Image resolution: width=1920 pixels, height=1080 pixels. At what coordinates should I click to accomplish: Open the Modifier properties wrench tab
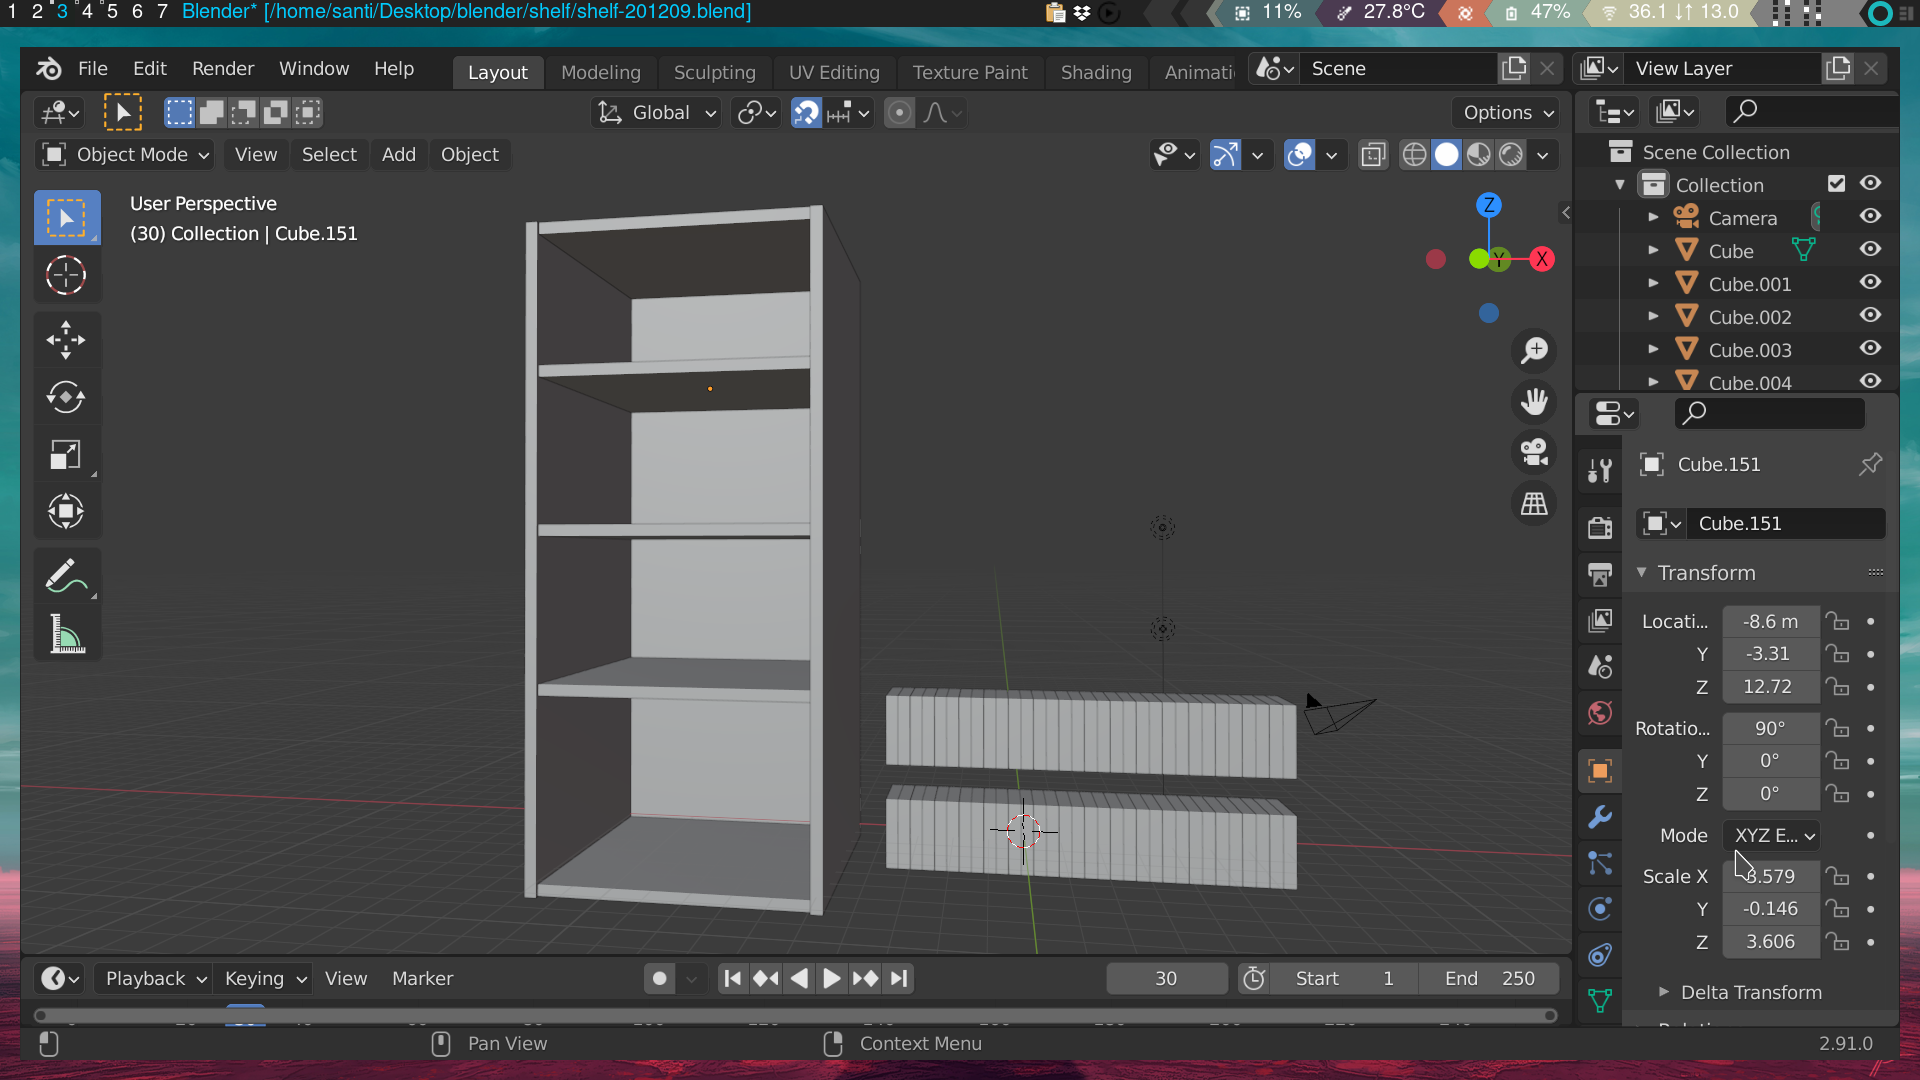tap(1600, 817)
